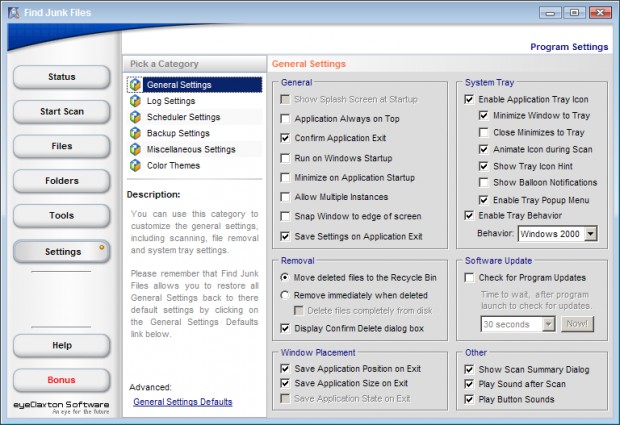Enable Show Balloon Notifications
The height and width of the screenshot is (425, 620).
click(x=484, y=183)
